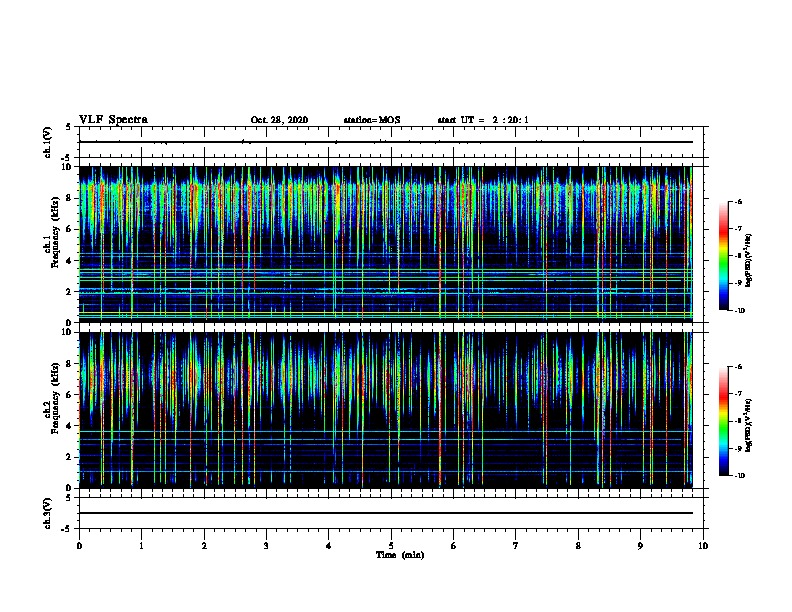Click the "station=MOS" header text
This screenshot has height=612, width=792.
(x=372, y=120)
